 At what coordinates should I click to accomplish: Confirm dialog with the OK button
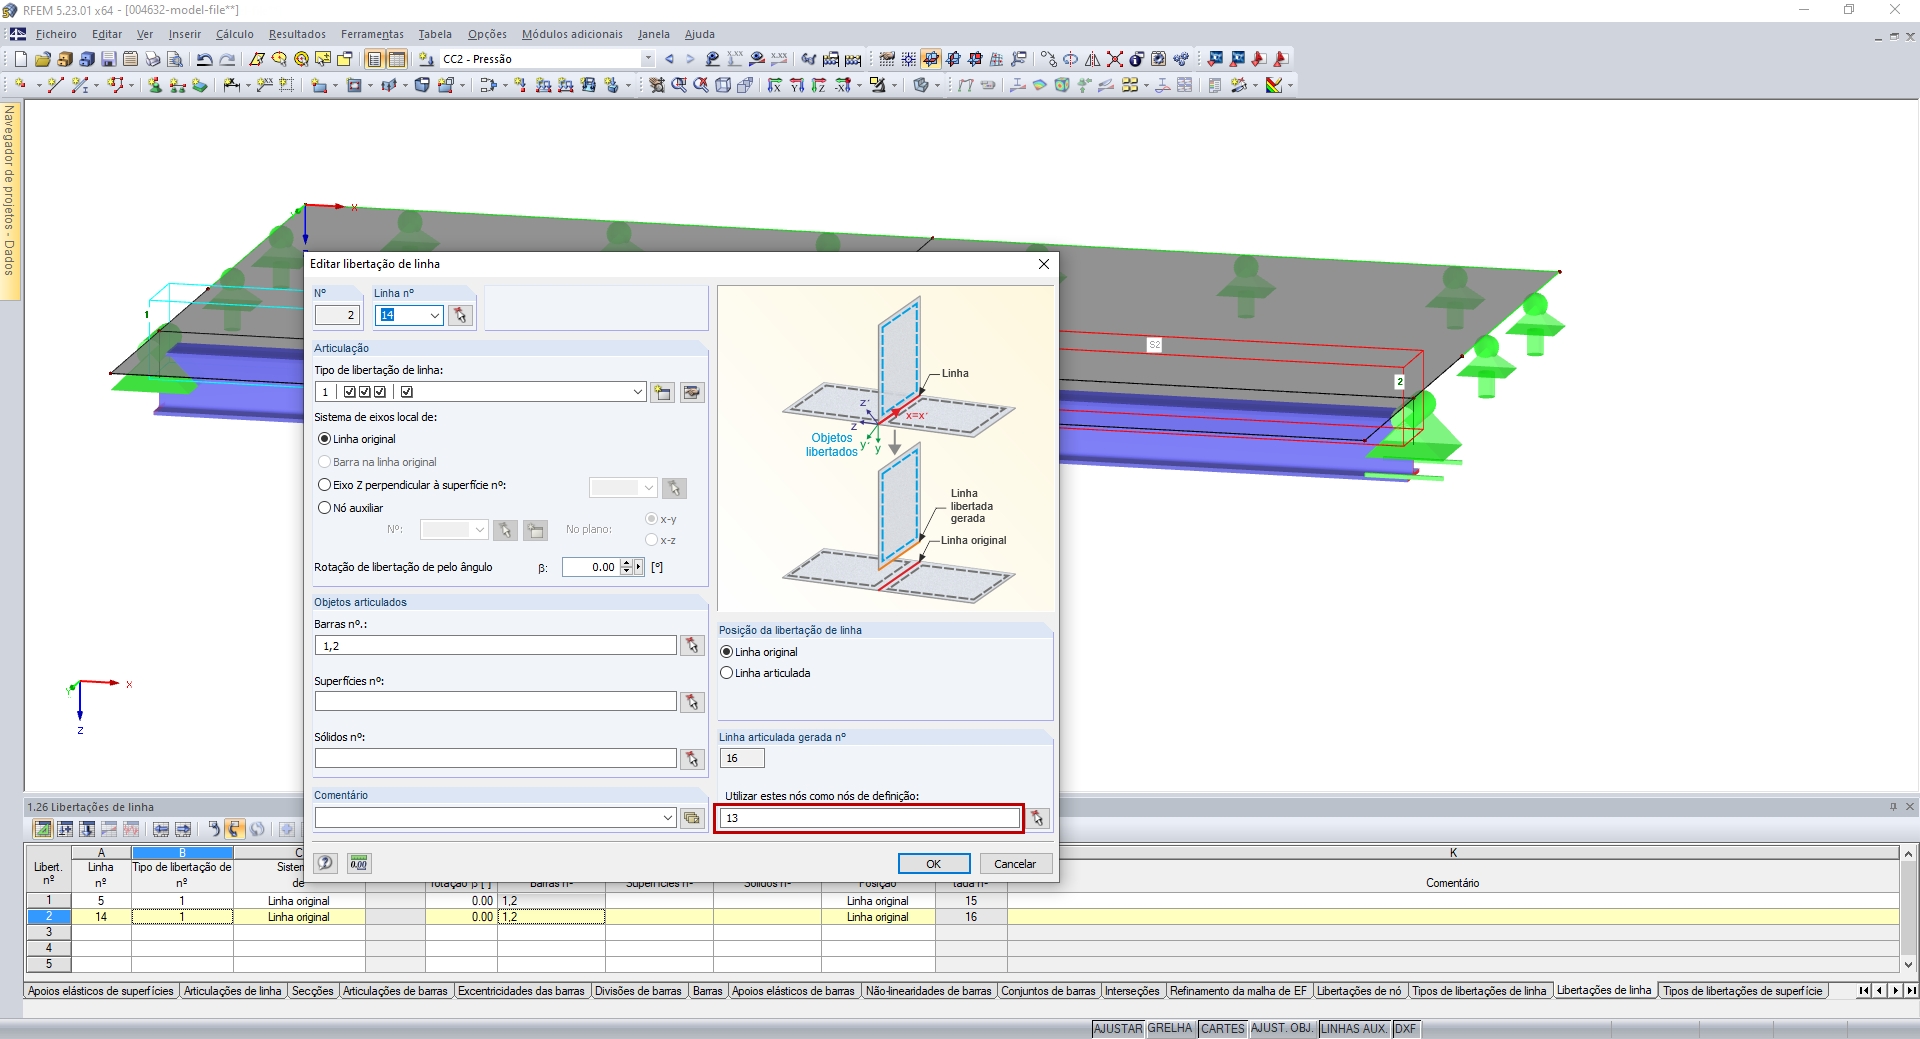tap(933, 864)
